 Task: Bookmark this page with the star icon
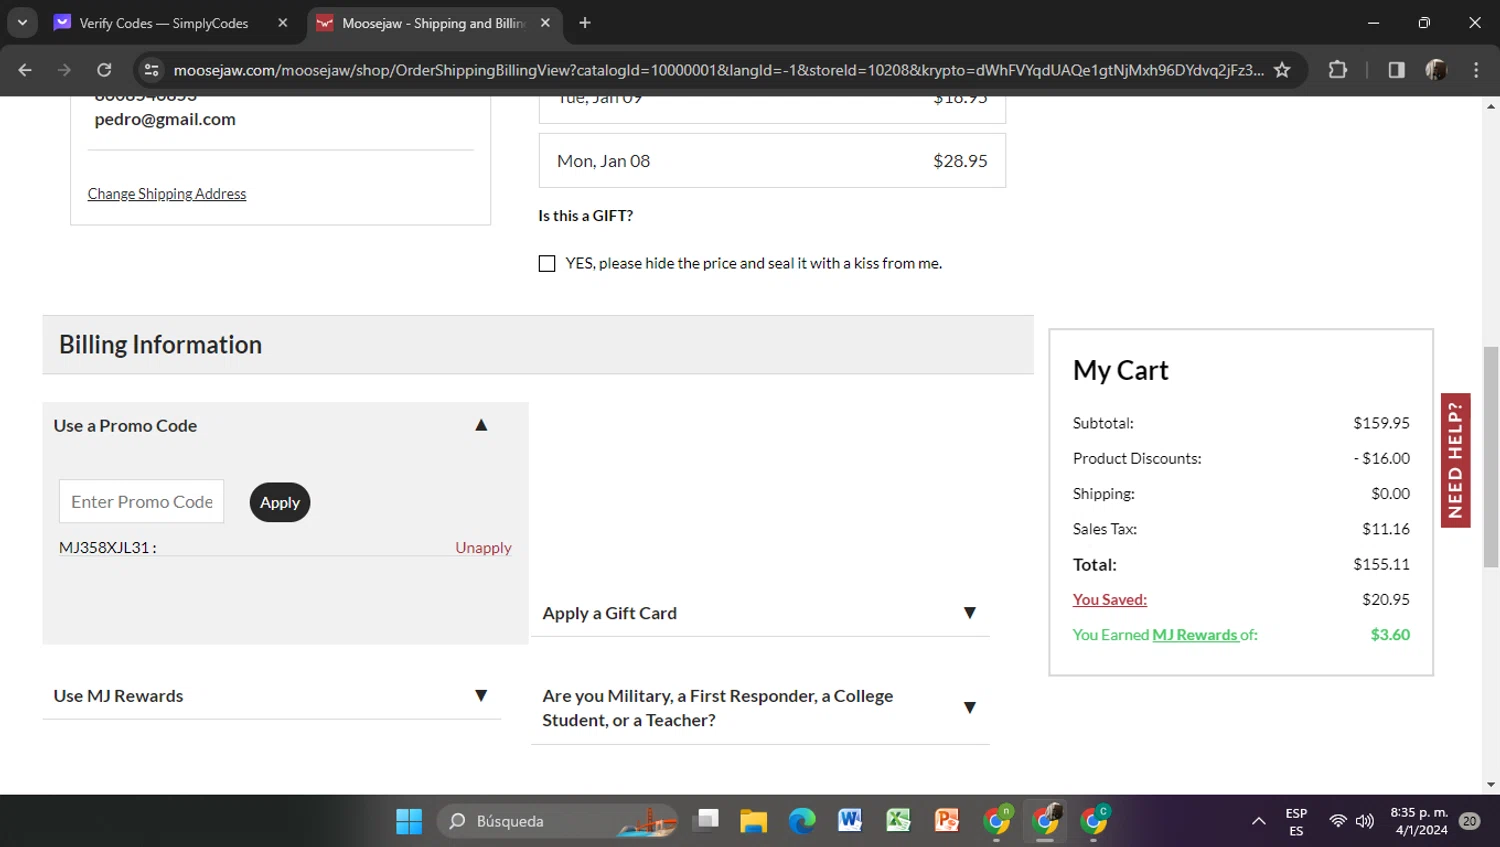(x=1282, y=70)
